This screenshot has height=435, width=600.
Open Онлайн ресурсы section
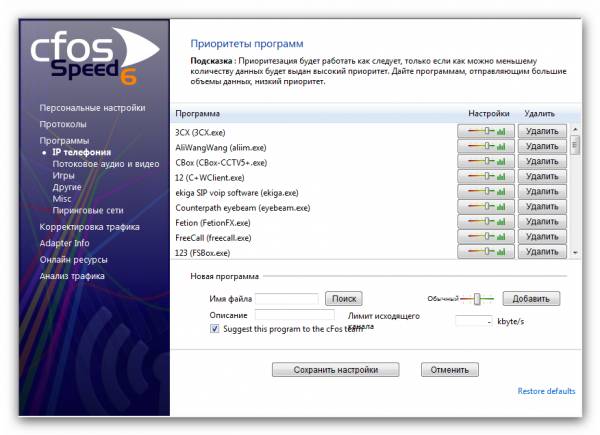pyautogui.click(x=73, y=260)
